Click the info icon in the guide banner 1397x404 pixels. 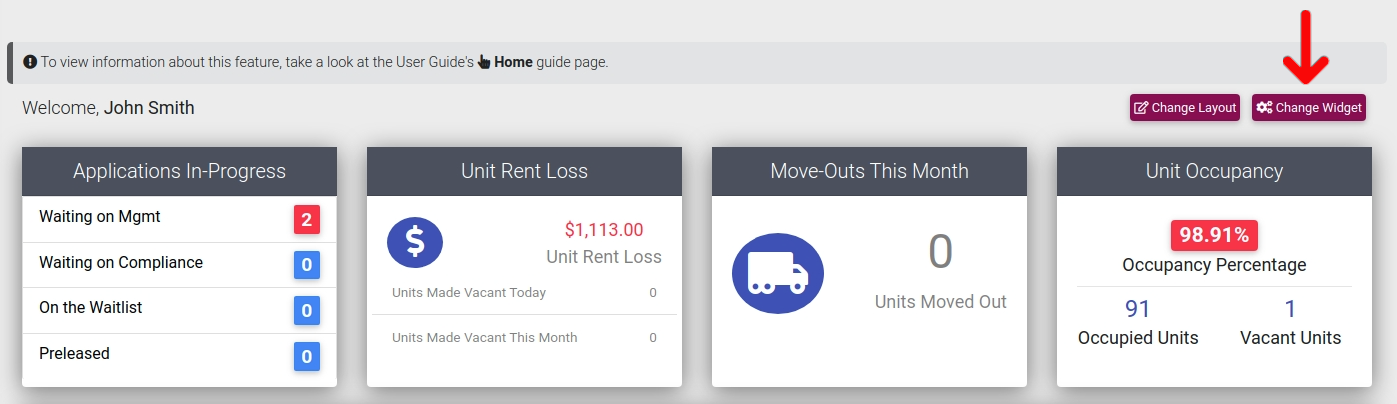[x=30, y=62]
